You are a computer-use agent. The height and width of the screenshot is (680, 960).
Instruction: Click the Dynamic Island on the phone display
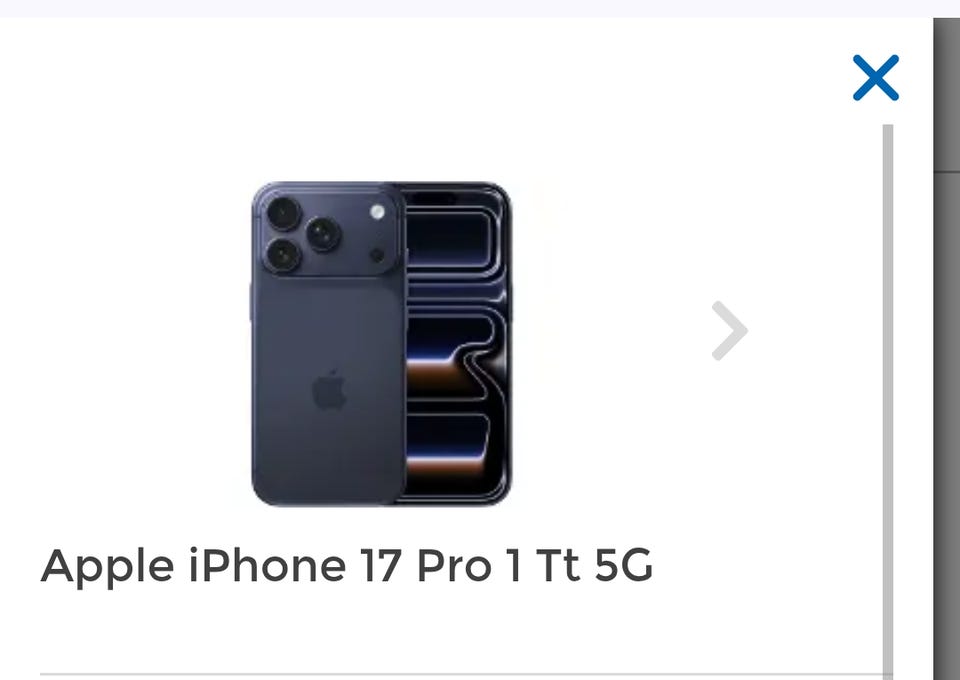click(434, 198)
